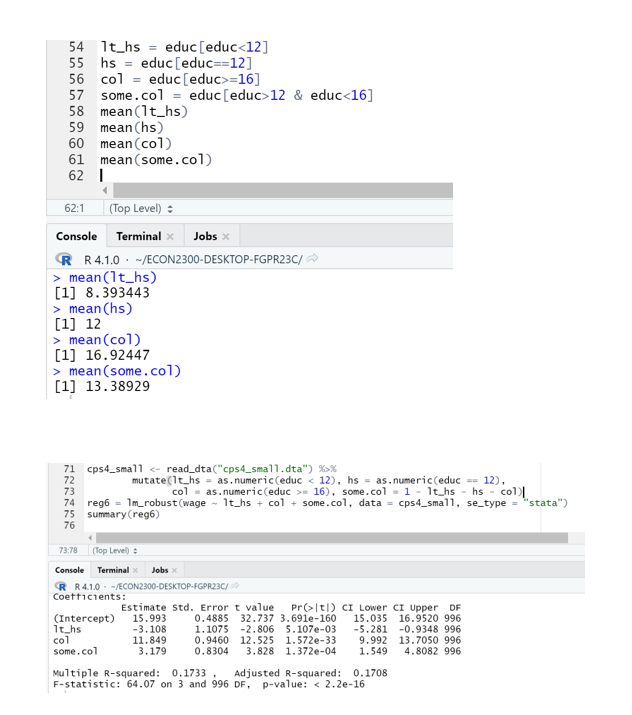Click the (Intercept) estimate 15.993
Screen dimensions: 632x715
click(149, 618)
